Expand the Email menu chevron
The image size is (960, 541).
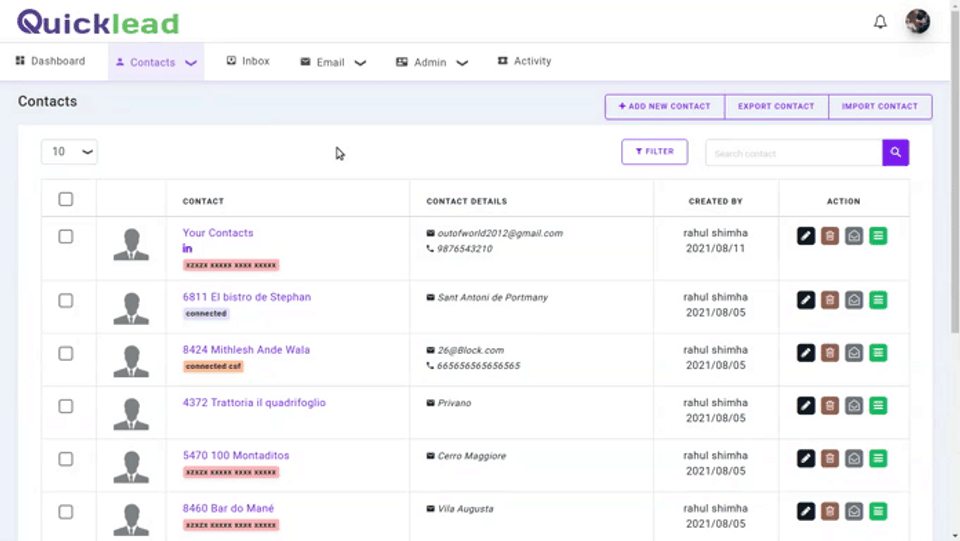[x=361, y=62]
